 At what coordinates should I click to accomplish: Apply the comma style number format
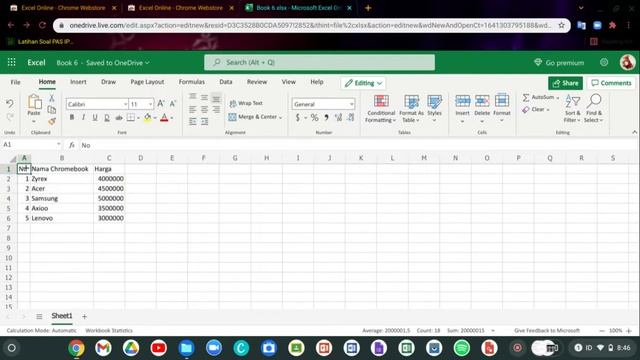[326, 118]
